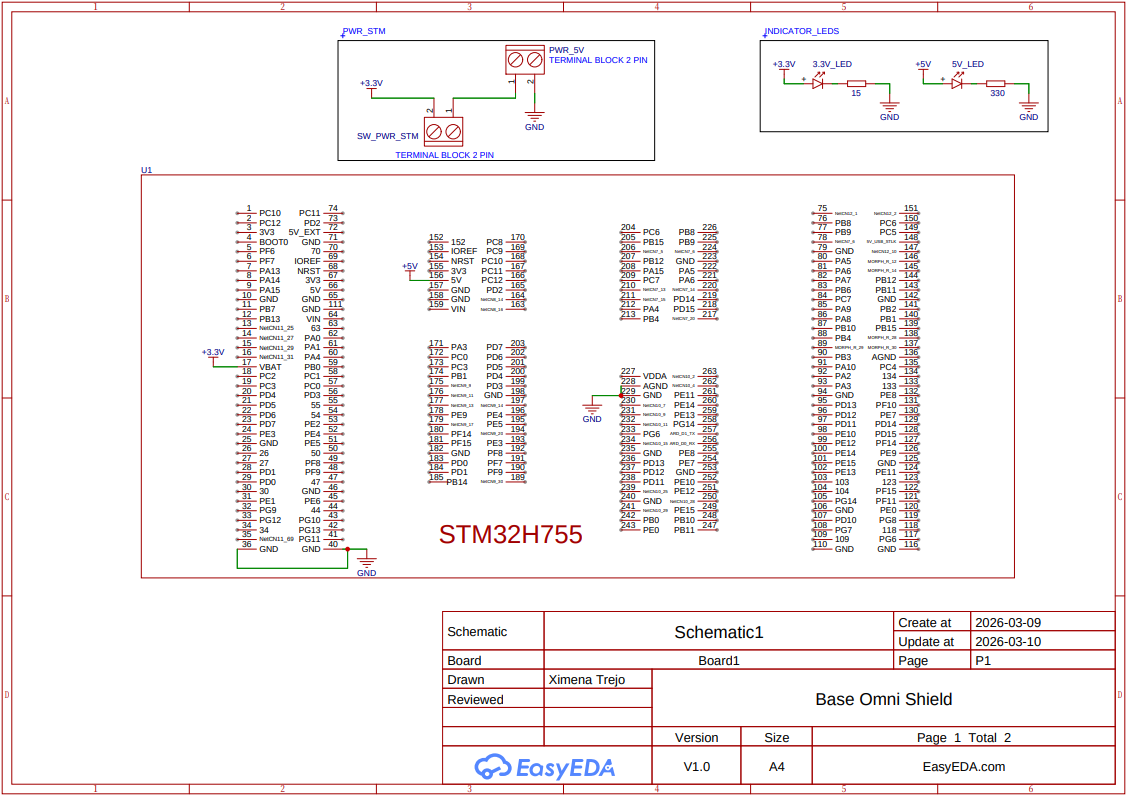Click the GND symbol below the STM32H755
Image resolution: width=1127 pixels, height=798 pixels.
[x=366, y=560]
